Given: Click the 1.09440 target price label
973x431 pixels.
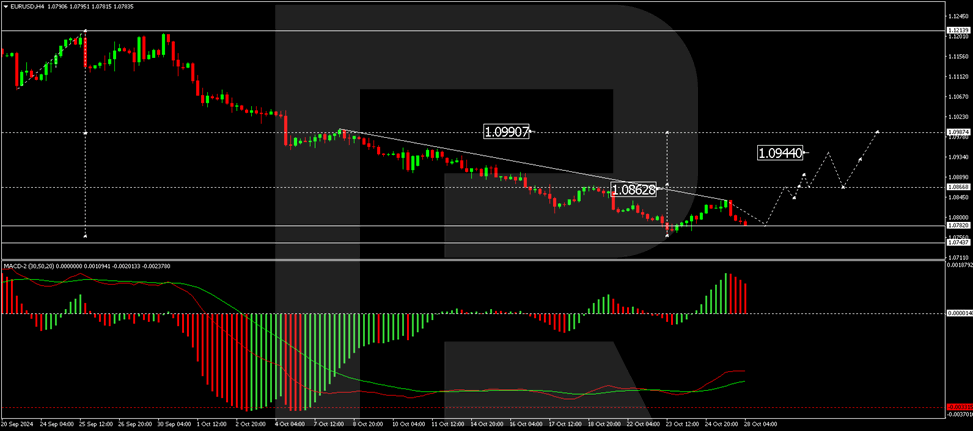Looking at the screenshot, I should (781, 152).
